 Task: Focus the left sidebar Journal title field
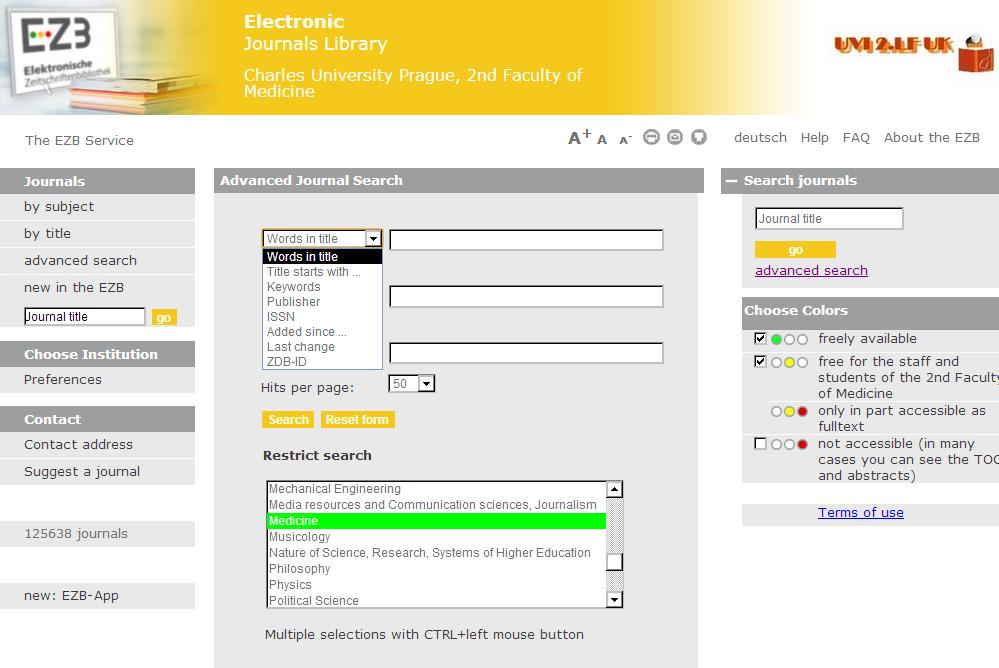click(85, 317)
